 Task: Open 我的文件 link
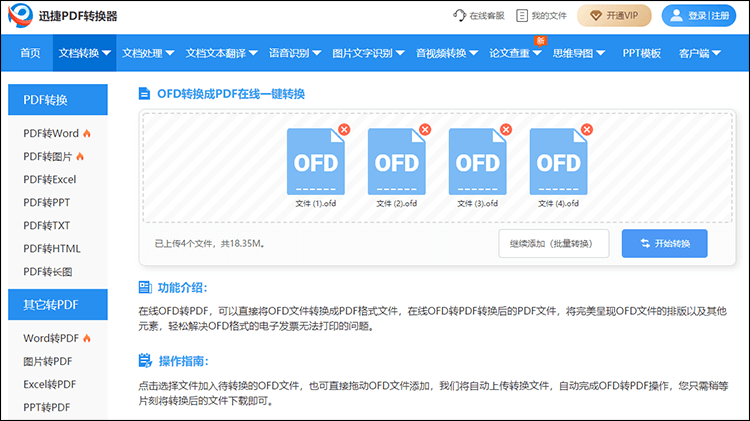pos(541,16)
